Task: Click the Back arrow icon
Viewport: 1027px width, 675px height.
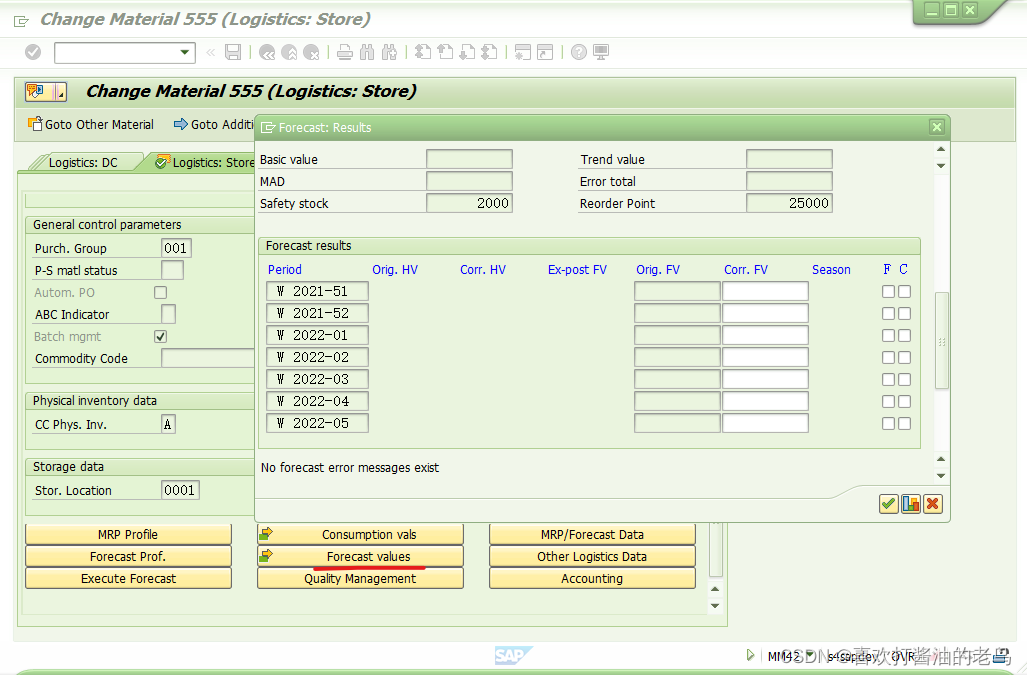Action: tap(266, 52)
